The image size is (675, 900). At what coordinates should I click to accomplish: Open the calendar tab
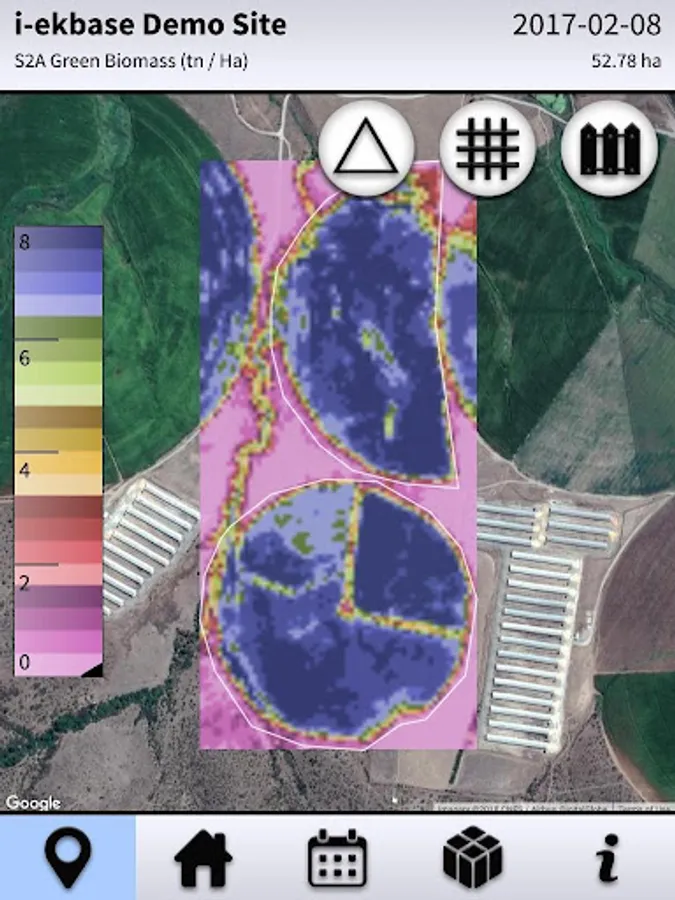click(x=338, y=858)
